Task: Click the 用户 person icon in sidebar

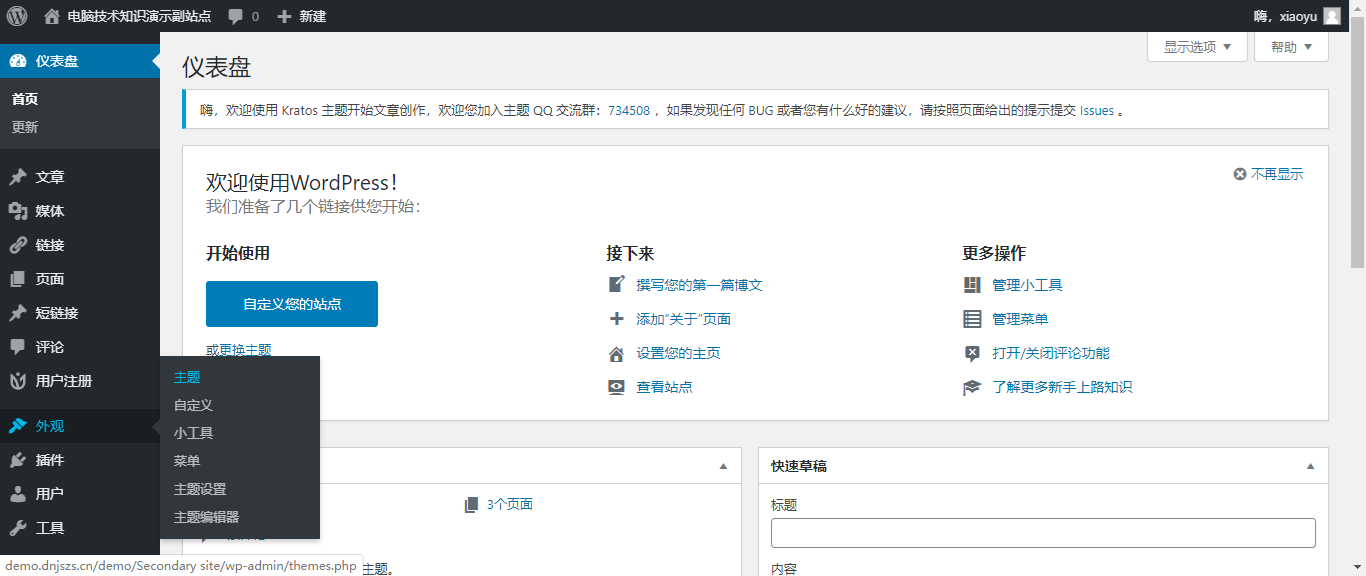Action: (x=18, y=494)
